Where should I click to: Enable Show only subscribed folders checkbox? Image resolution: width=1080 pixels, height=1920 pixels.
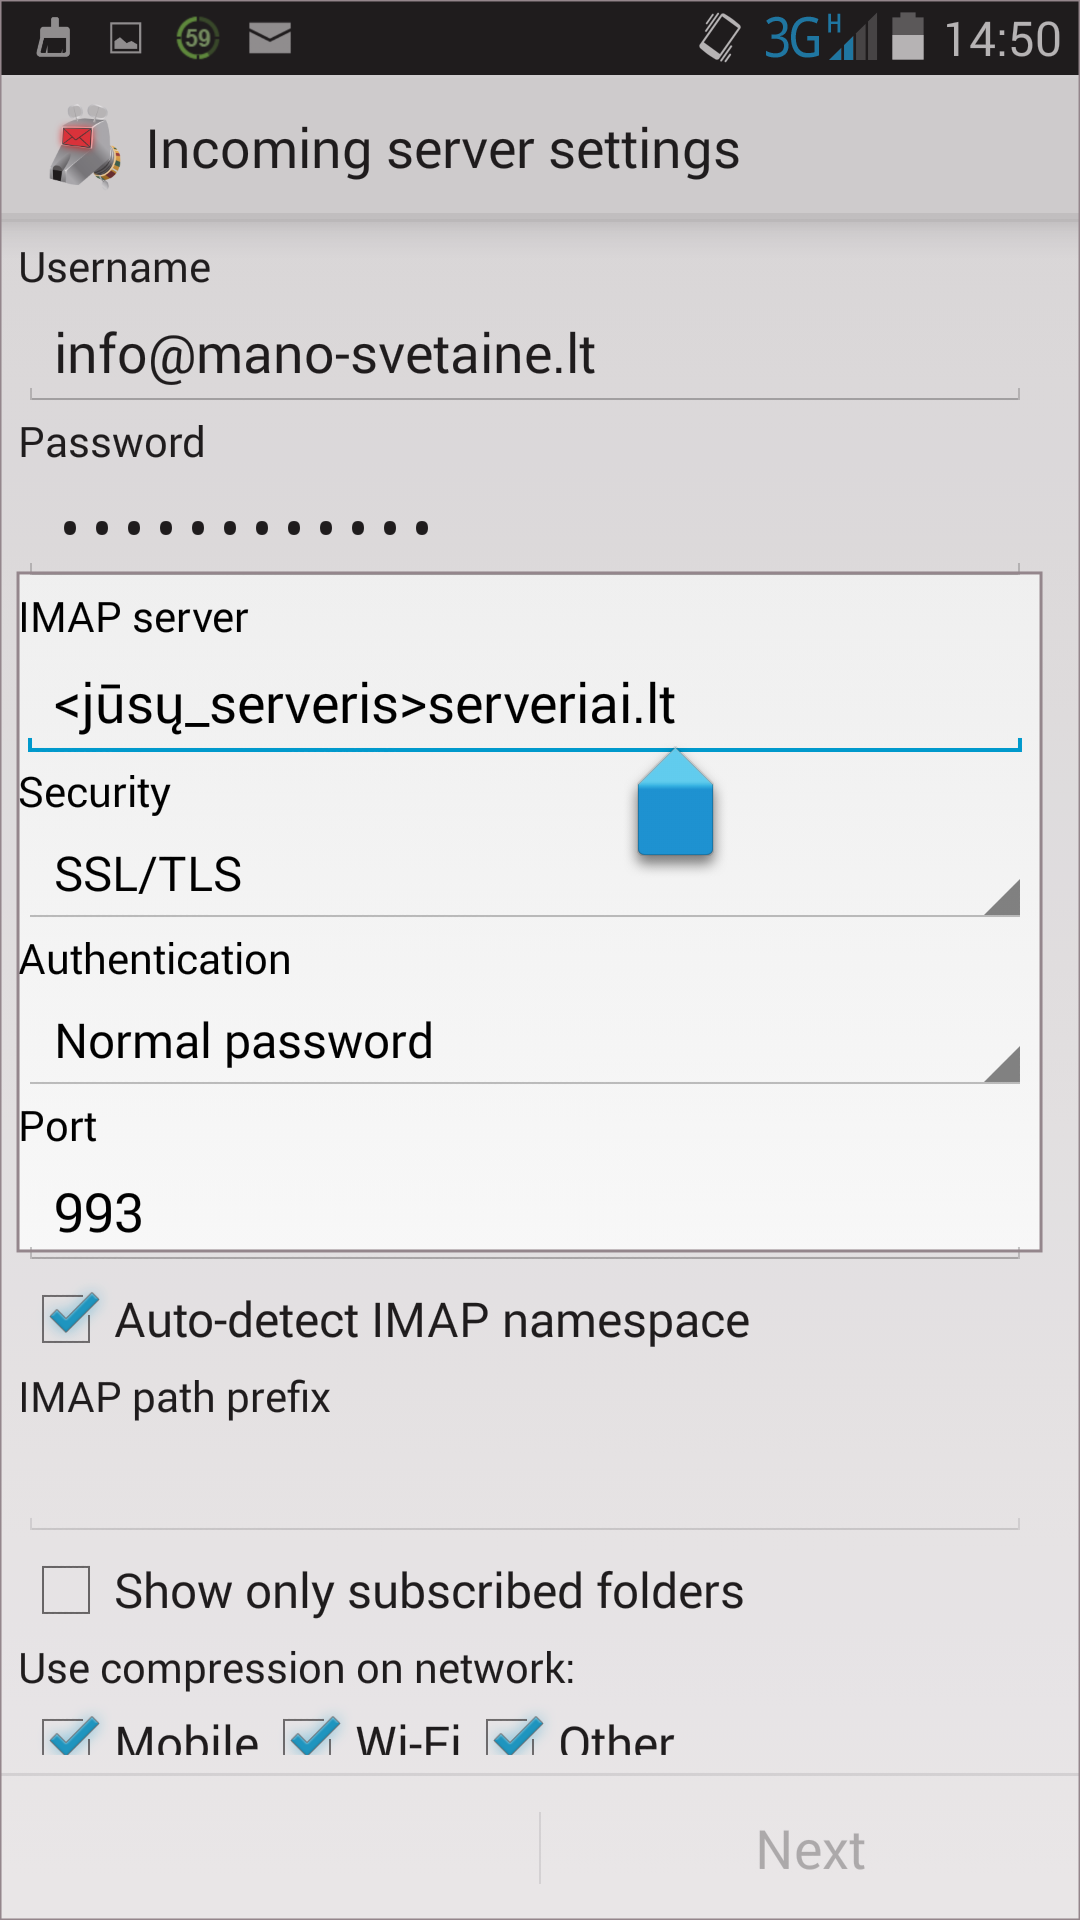[67, 1590]
